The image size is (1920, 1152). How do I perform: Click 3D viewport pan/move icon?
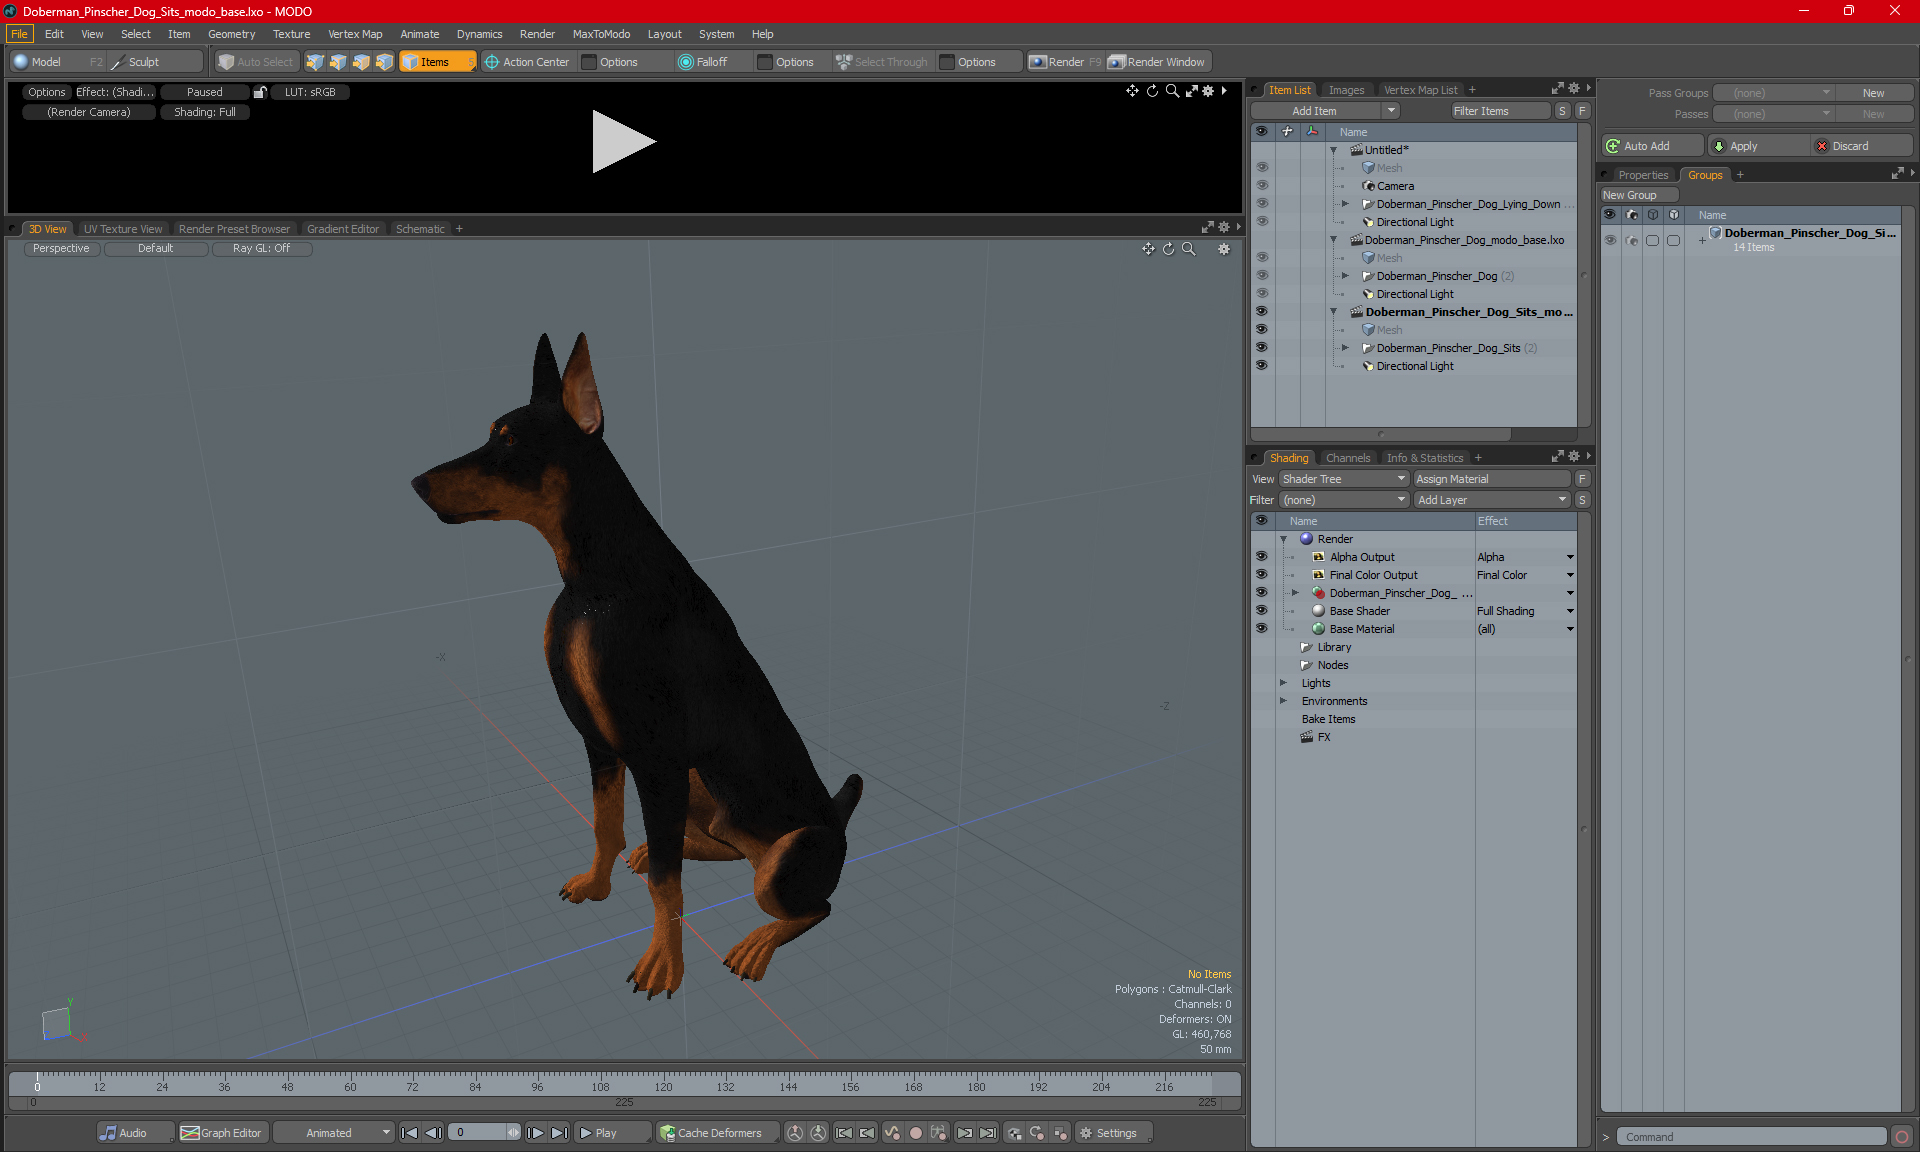point(1148,249)
